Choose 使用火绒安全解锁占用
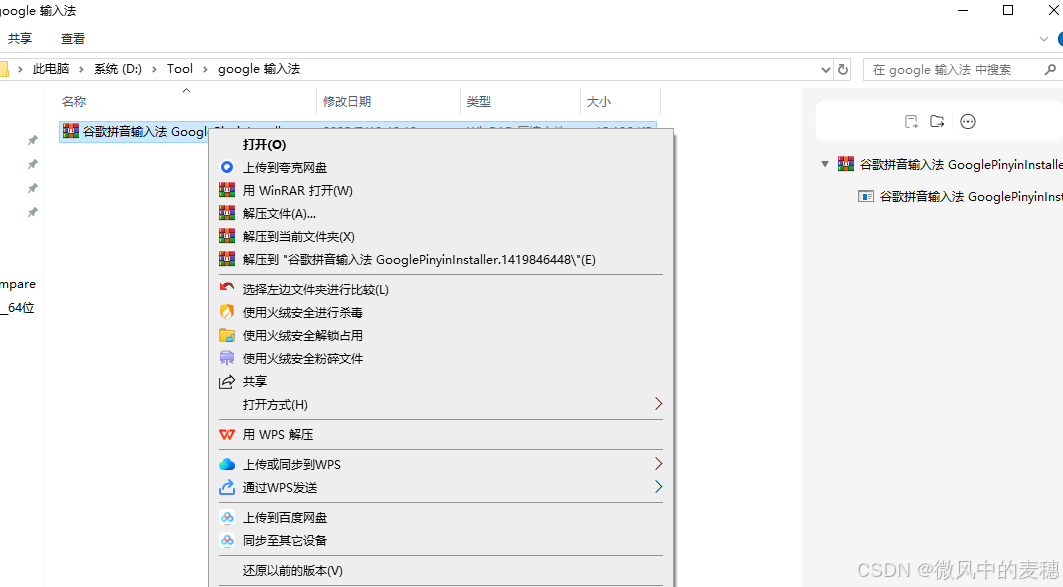This screenshot has width=1063, height=587. pos(302,336)
